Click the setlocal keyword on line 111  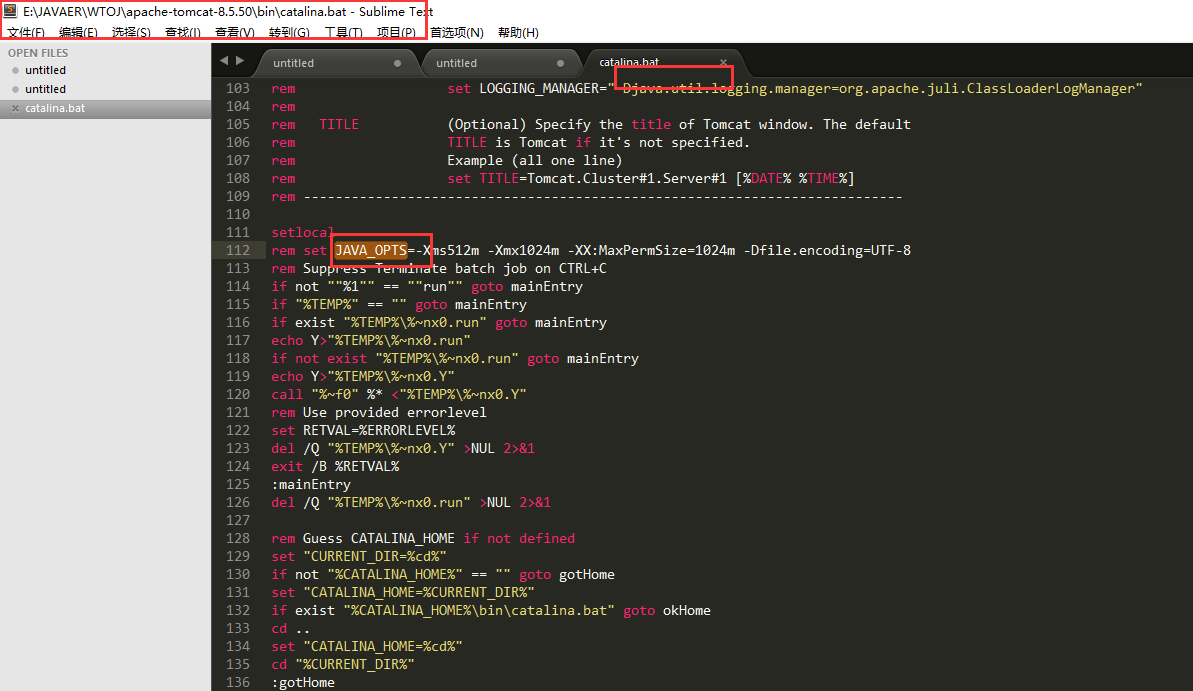point(303,232)
